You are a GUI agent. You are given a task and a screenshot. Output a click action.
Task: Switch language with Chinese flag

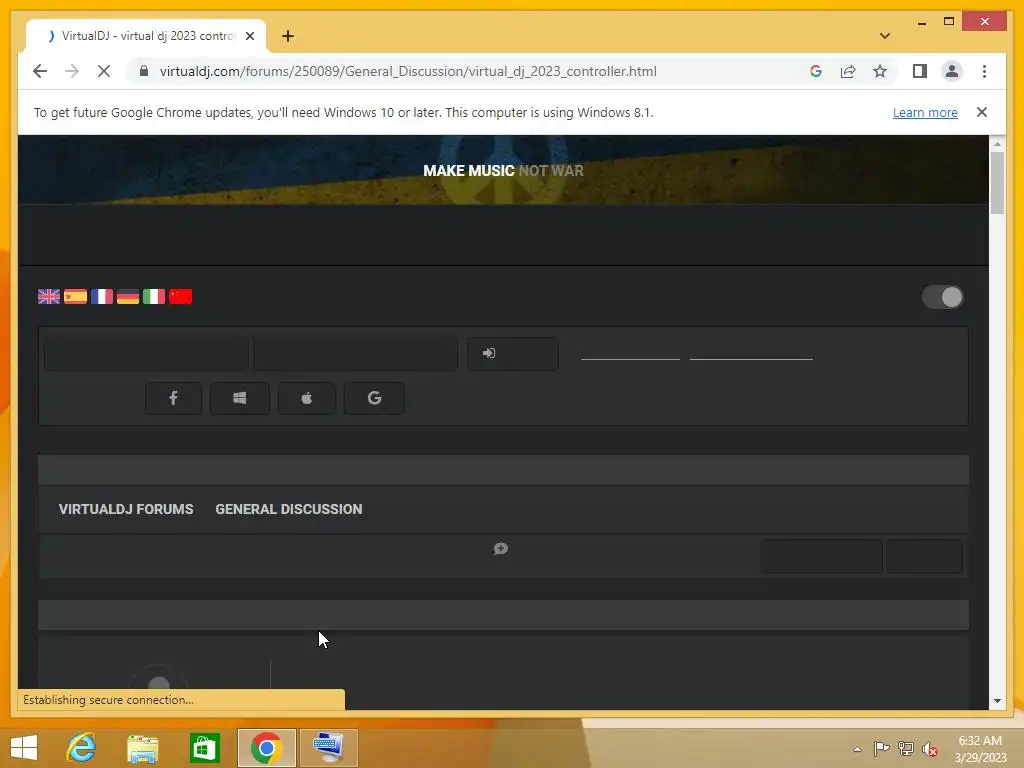coord(181,296)
